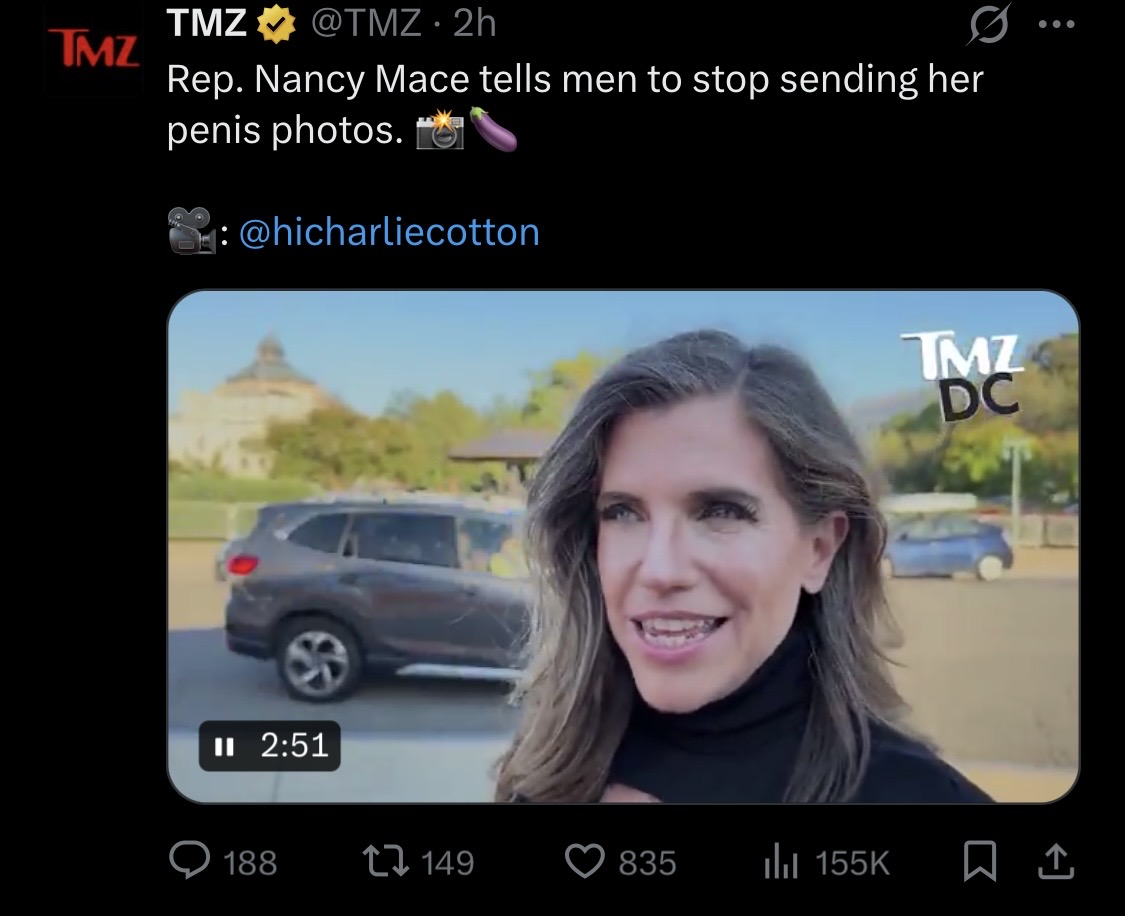Click the gold verified badge
The width and height of the screenshot is (1125, 916).
click(277, 25)
